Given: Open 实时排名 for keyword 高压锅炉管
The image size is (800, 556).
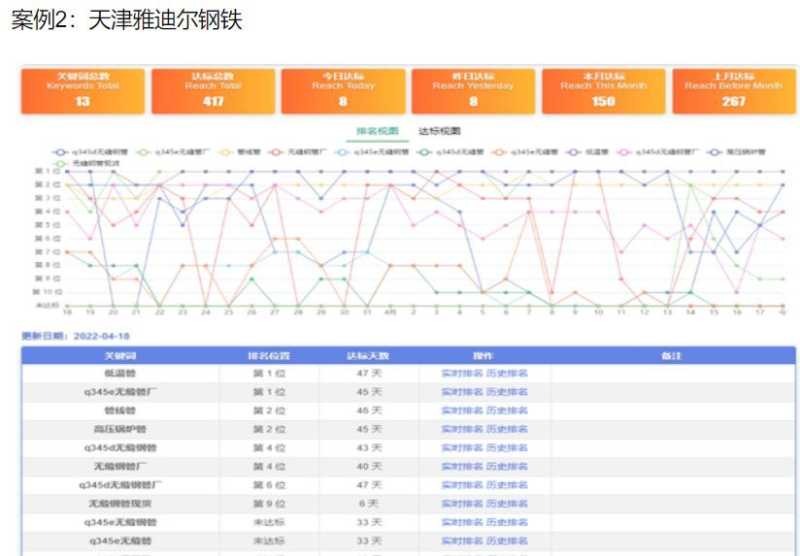Looking at the screenshot, I should 462,429.
